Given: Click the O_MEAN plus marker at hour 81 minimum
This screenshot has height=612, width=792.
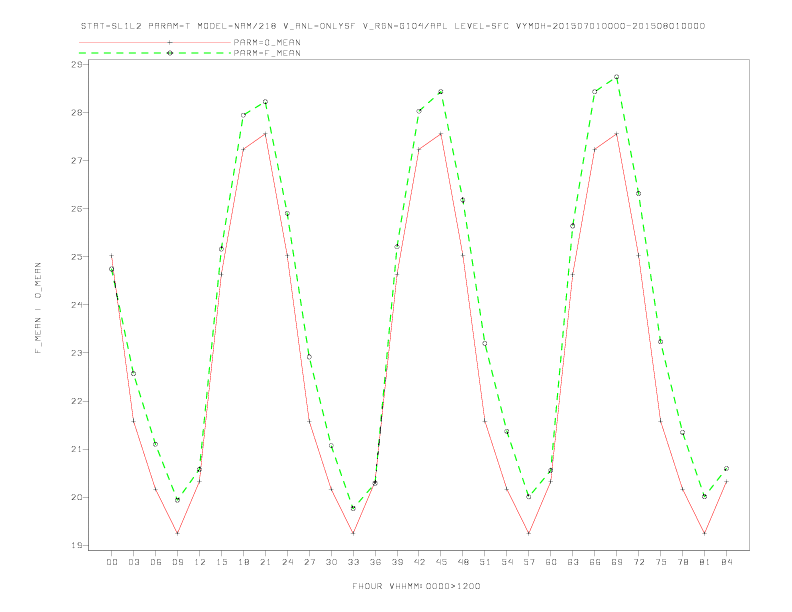Looking at the screenshot, I should [705, 533].
